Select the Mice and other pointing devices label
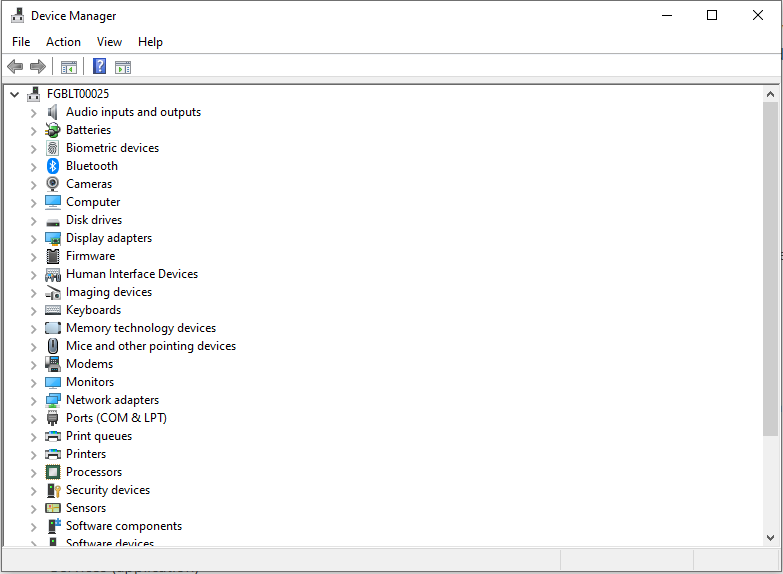 tap(151, 346)
